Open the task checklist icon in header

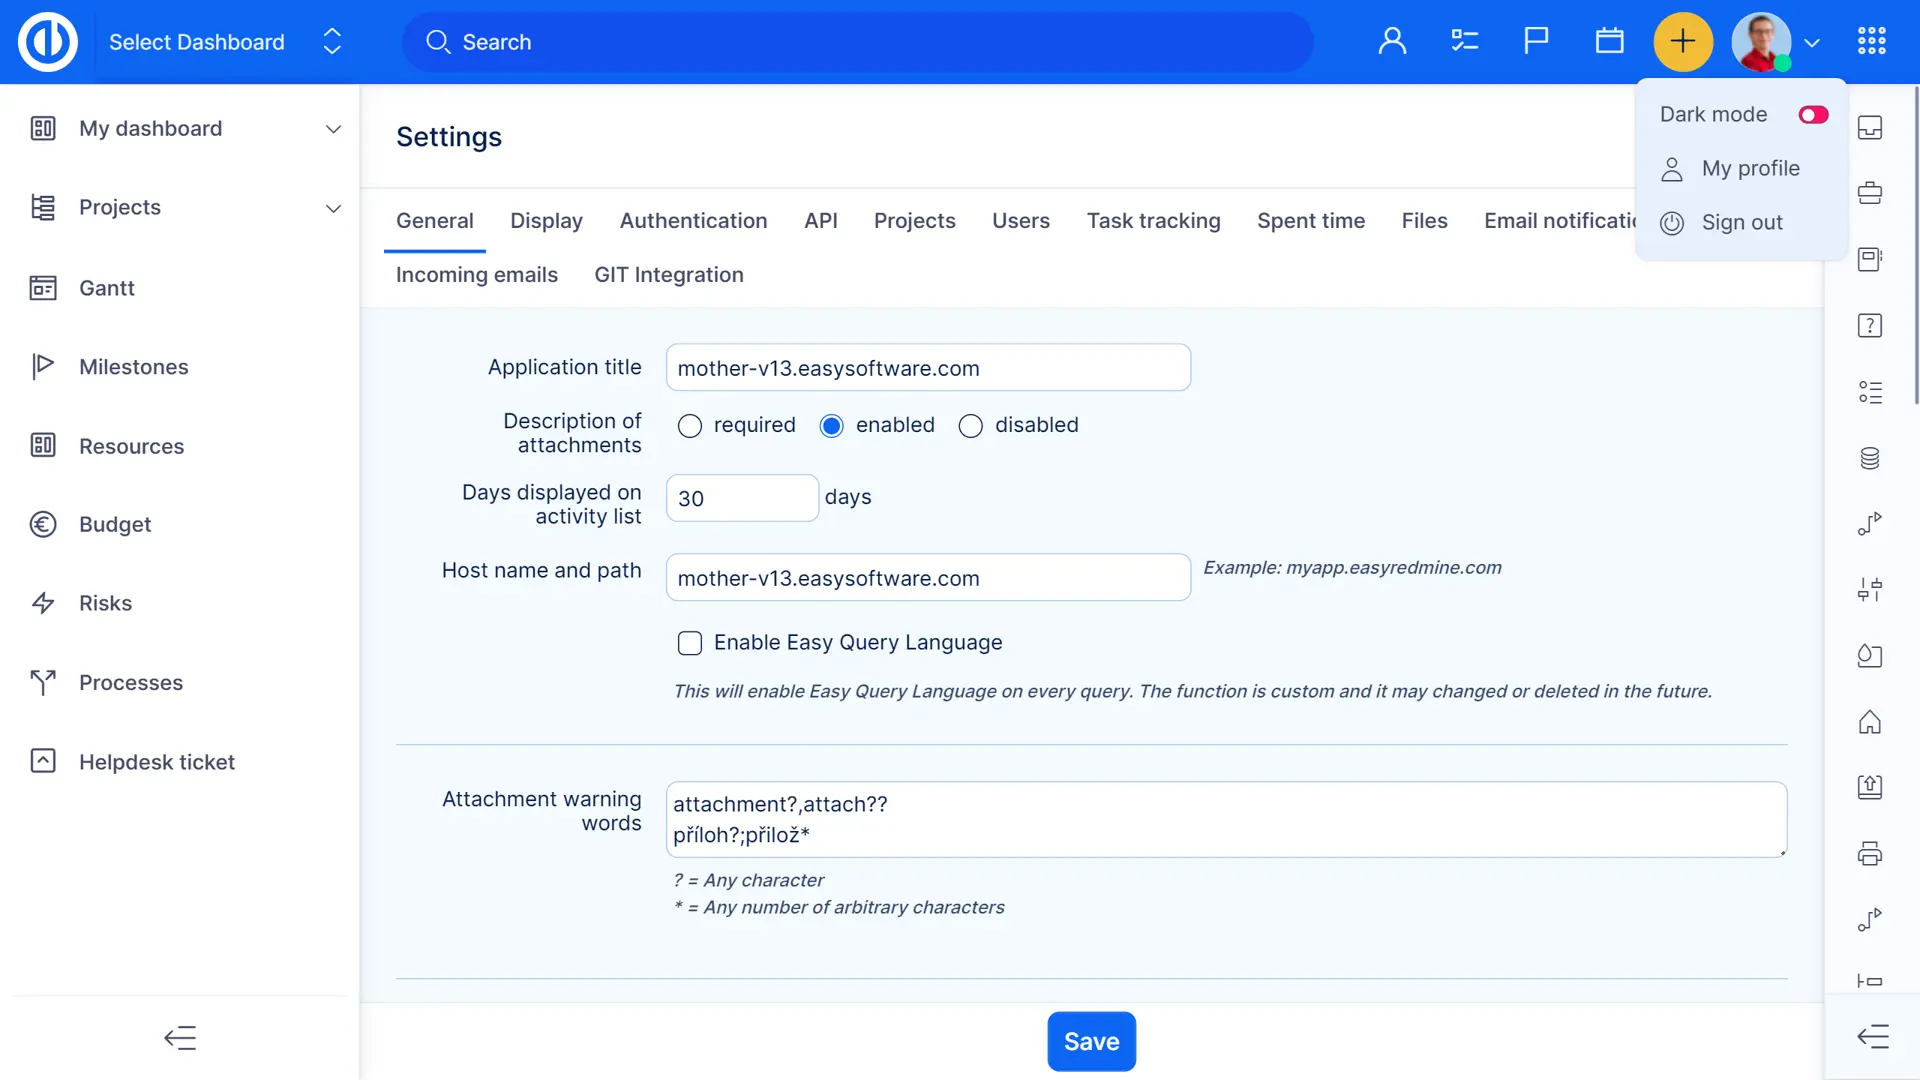coord(1464,42)
